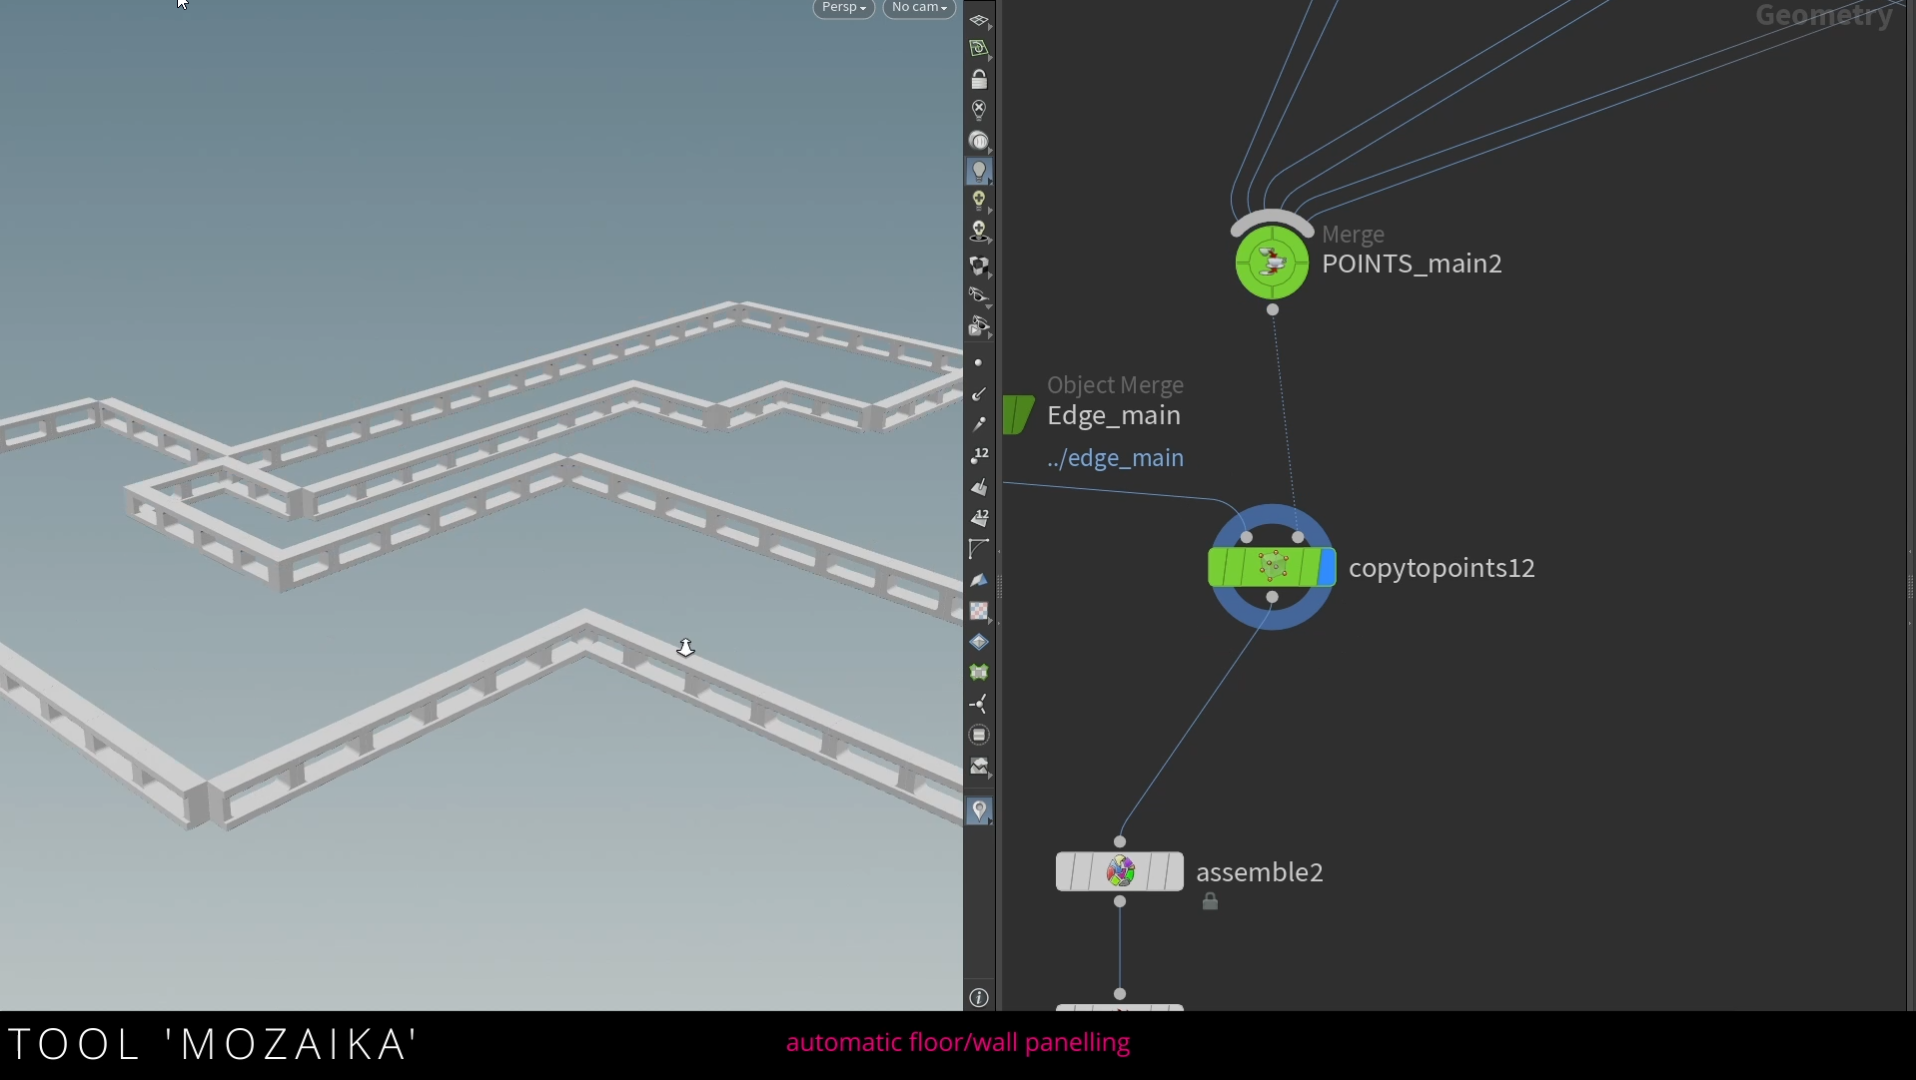This screenshot has height=1080, width=1916.
Task: Toggle display point numbers icon
Action: [979, 456]
